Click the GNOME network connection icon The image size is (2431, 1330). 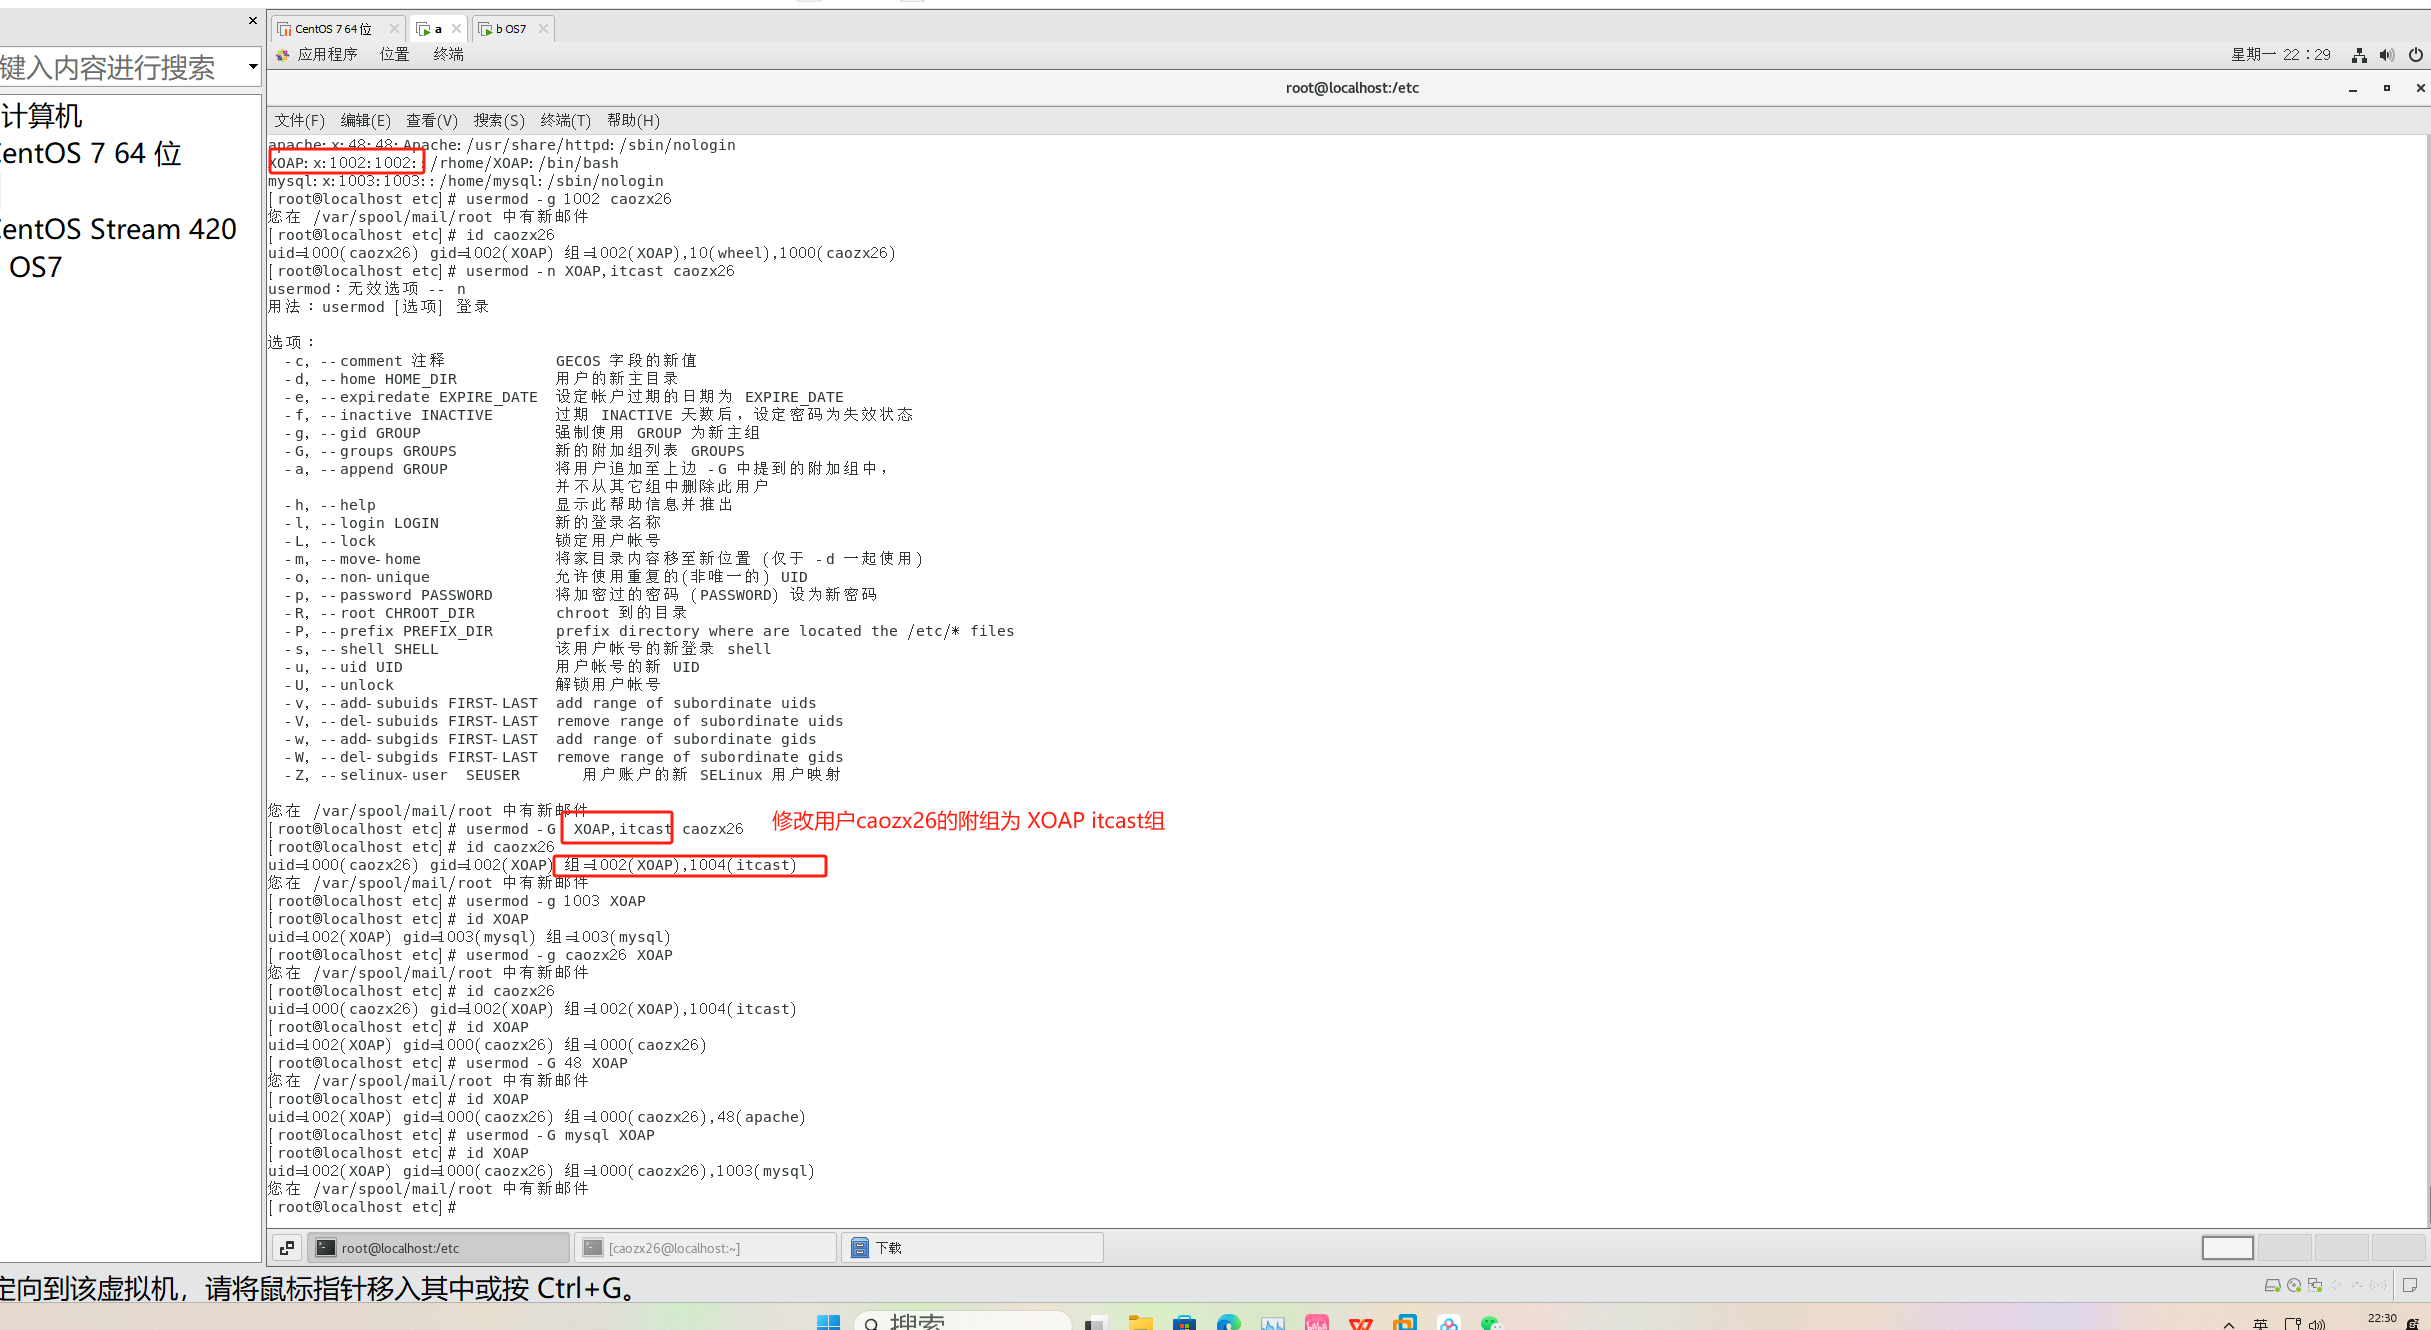pyautogui.click(x=2359, y=55)
